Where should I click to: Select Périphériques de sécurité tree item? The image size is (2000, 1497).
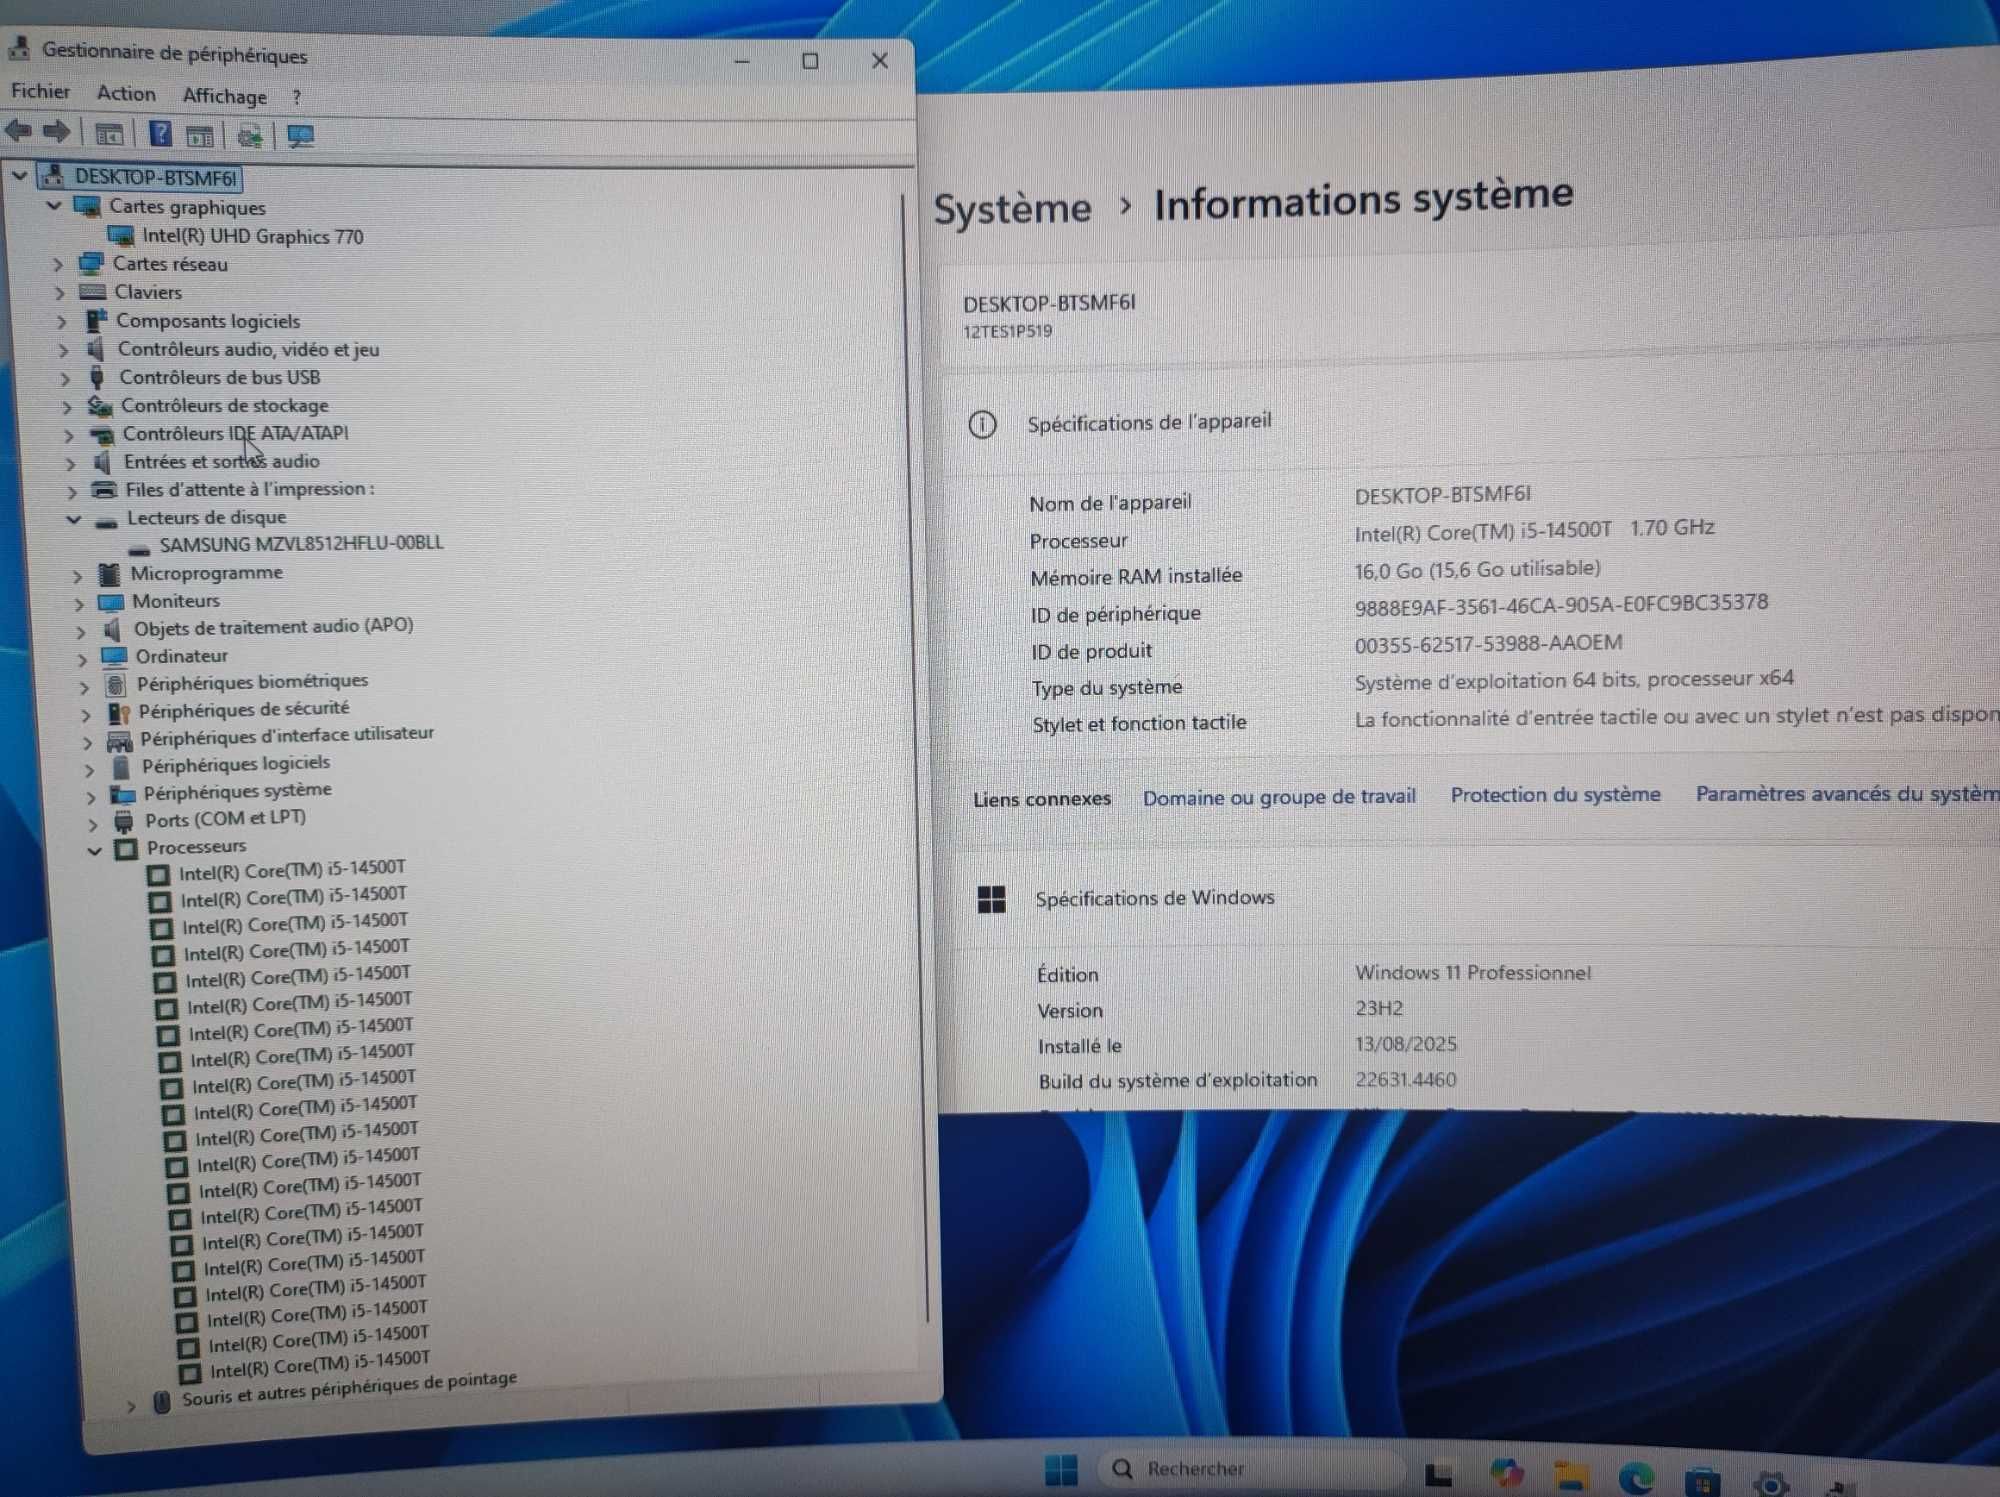coord(244,710)
